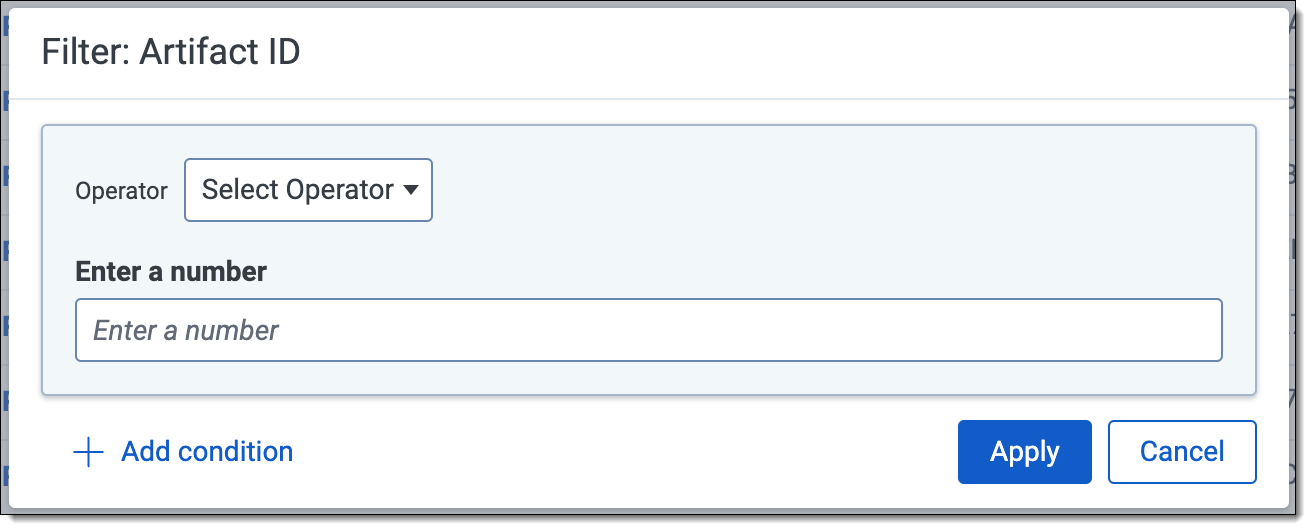Click the Add condition link
The image size is (1305, 529).
click(207, 452)
